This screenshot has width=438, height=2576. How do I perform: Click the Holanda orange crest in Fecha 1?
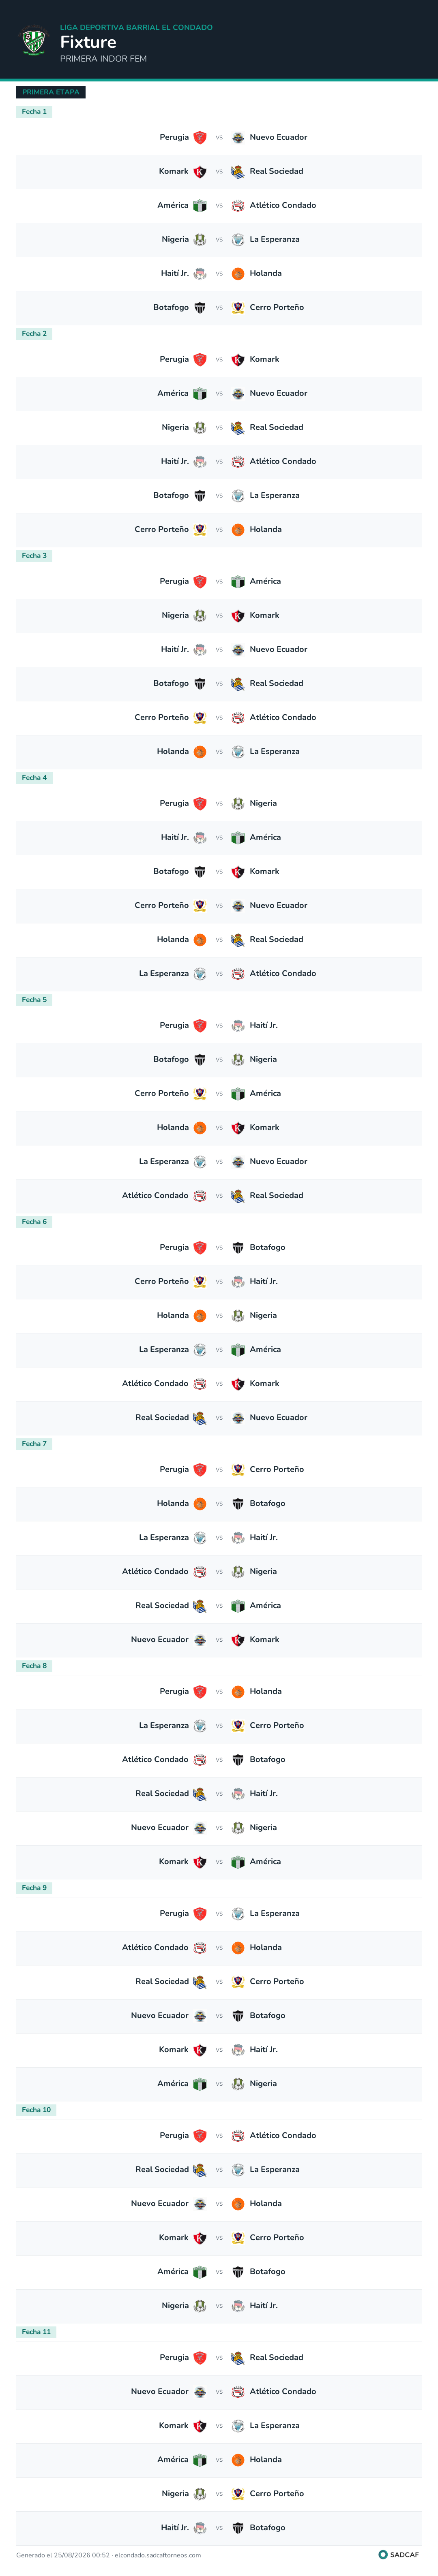coord(238,273)
